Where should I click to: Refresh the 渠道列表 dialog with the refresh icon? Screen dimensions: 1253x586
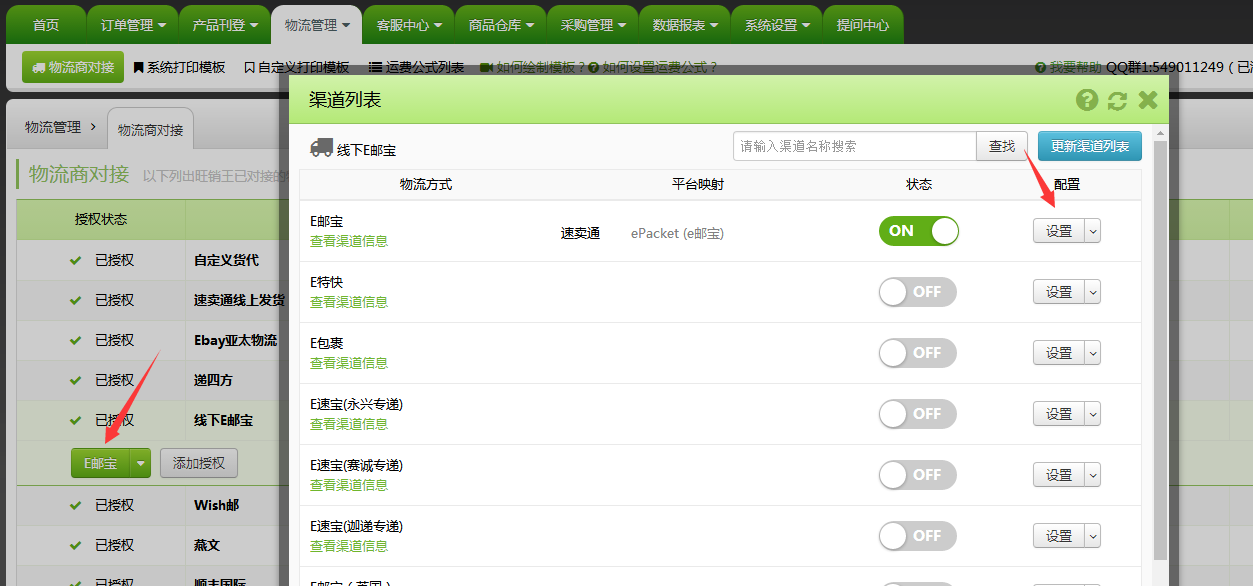coord(1117,100)
